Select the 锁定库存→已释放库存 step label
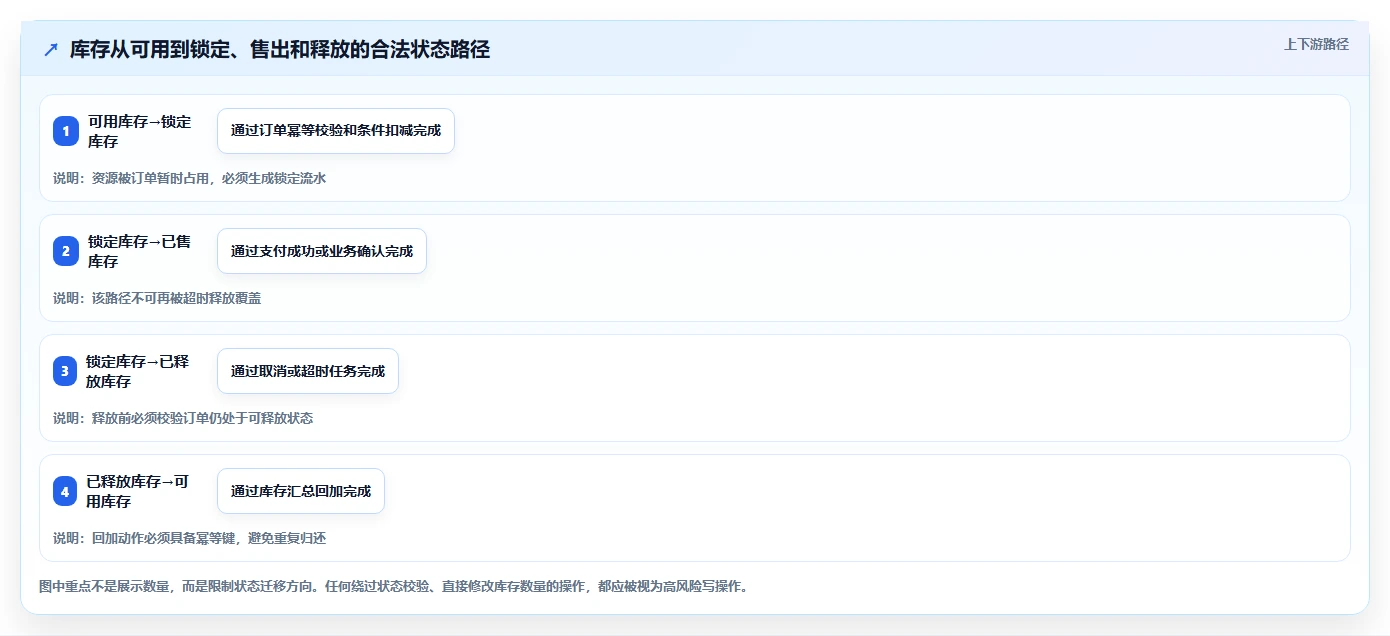 tap(138, 371)
